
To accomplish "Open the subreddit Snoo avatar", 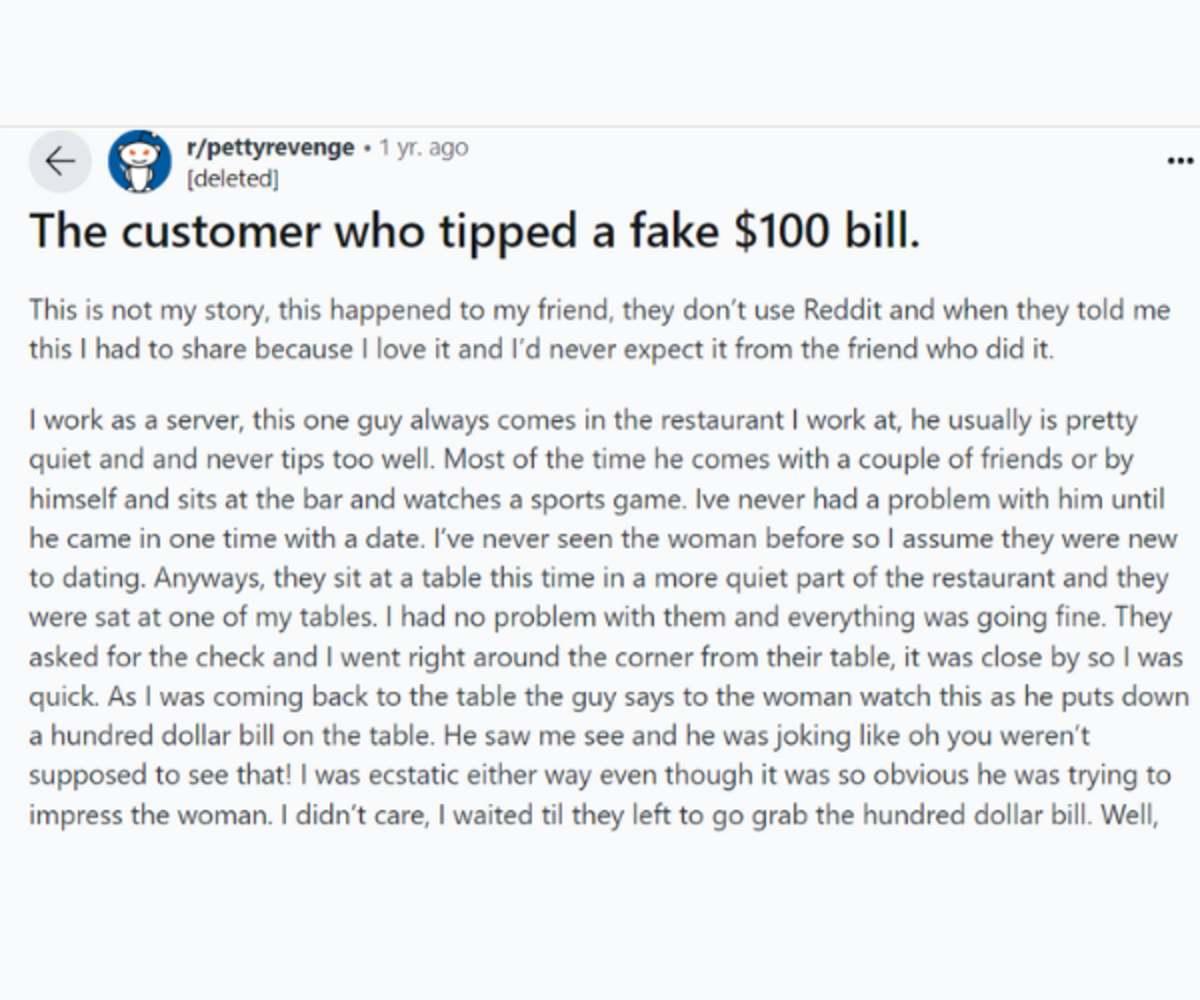I will 140,161.
